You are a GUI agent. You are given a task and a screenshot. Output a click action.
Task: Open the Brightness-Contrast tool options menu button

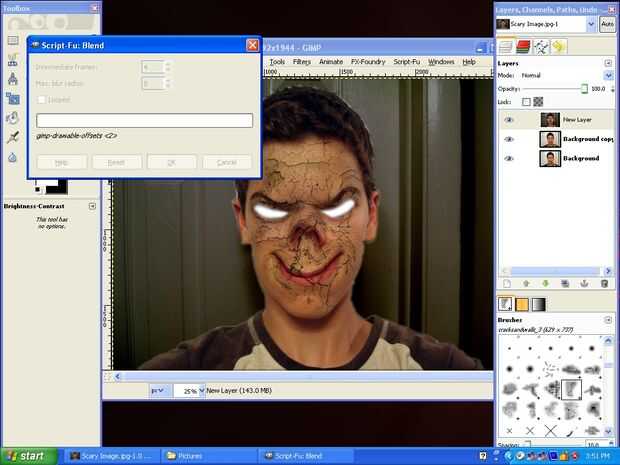tap(92, 206)
